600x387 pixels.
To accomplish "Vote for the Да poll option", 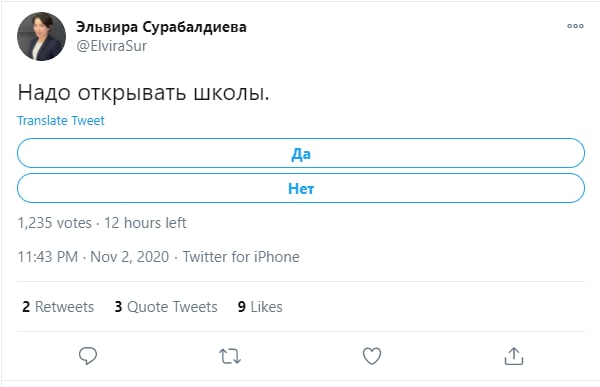I will 301,153.
